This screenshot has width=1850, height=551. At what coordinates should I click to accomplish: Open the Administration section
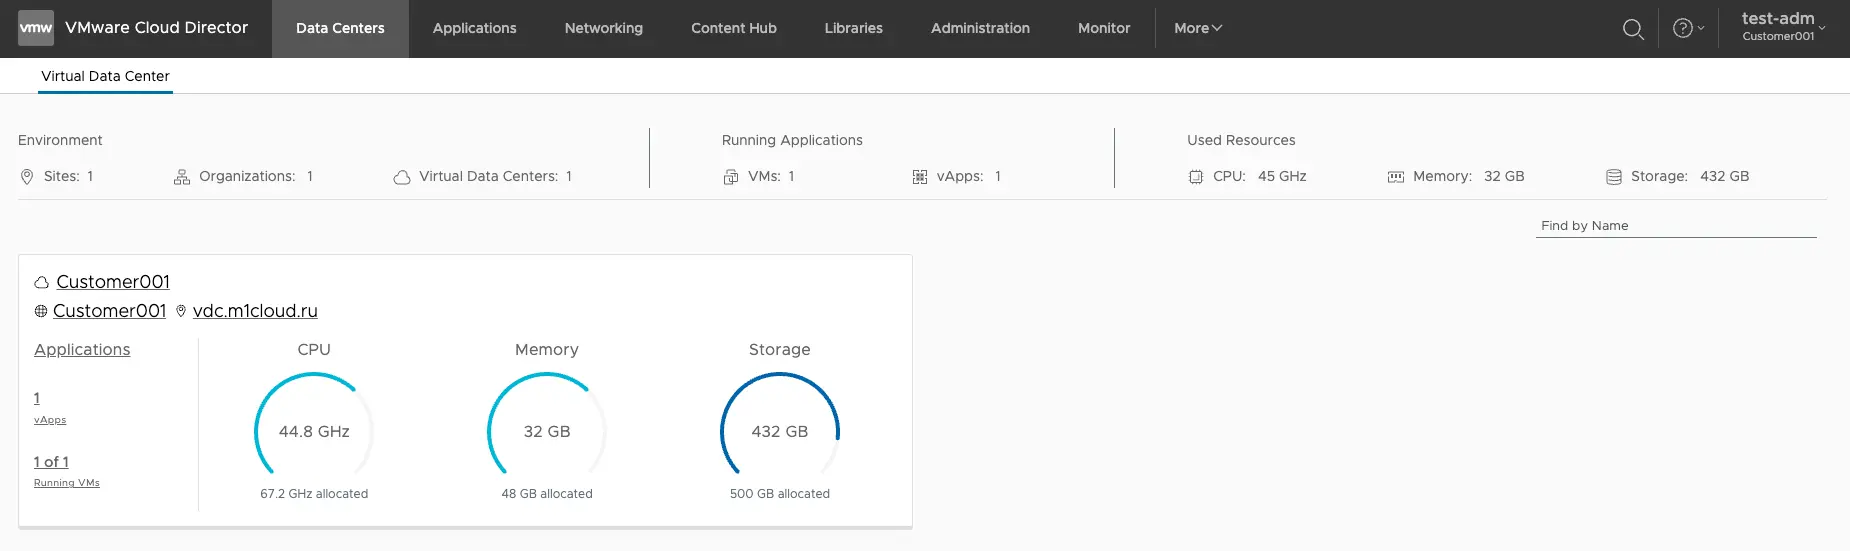(980, 28)
